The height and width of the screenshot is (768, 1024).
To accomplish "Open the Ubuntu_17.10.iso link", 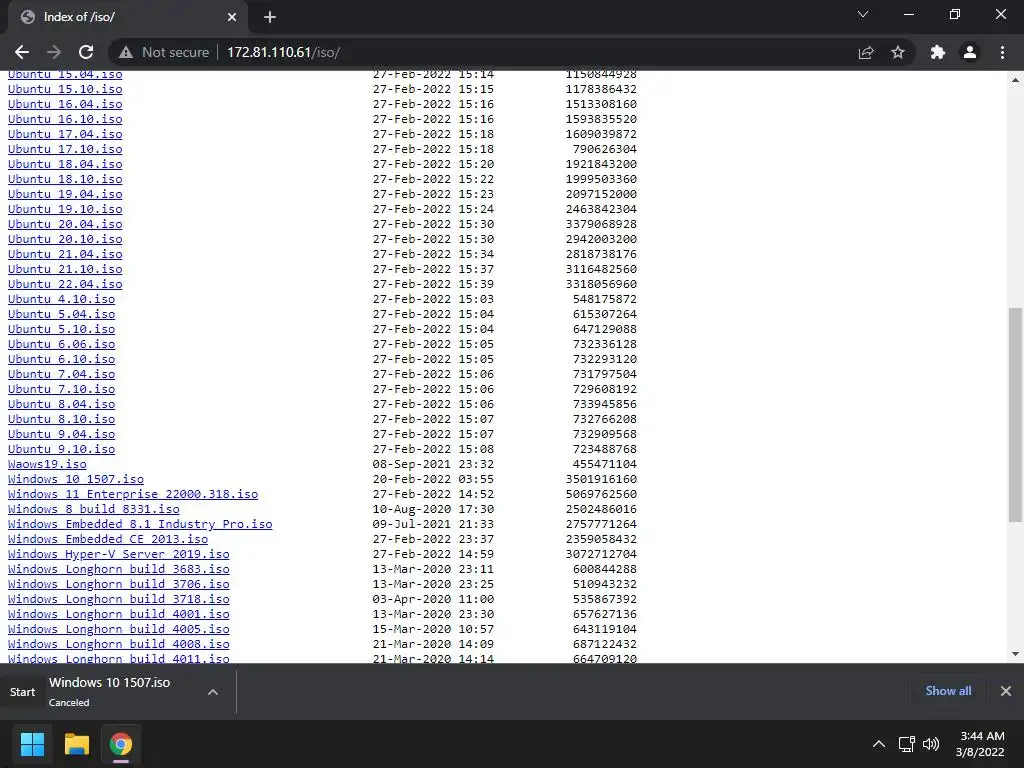I will (65, 149).
